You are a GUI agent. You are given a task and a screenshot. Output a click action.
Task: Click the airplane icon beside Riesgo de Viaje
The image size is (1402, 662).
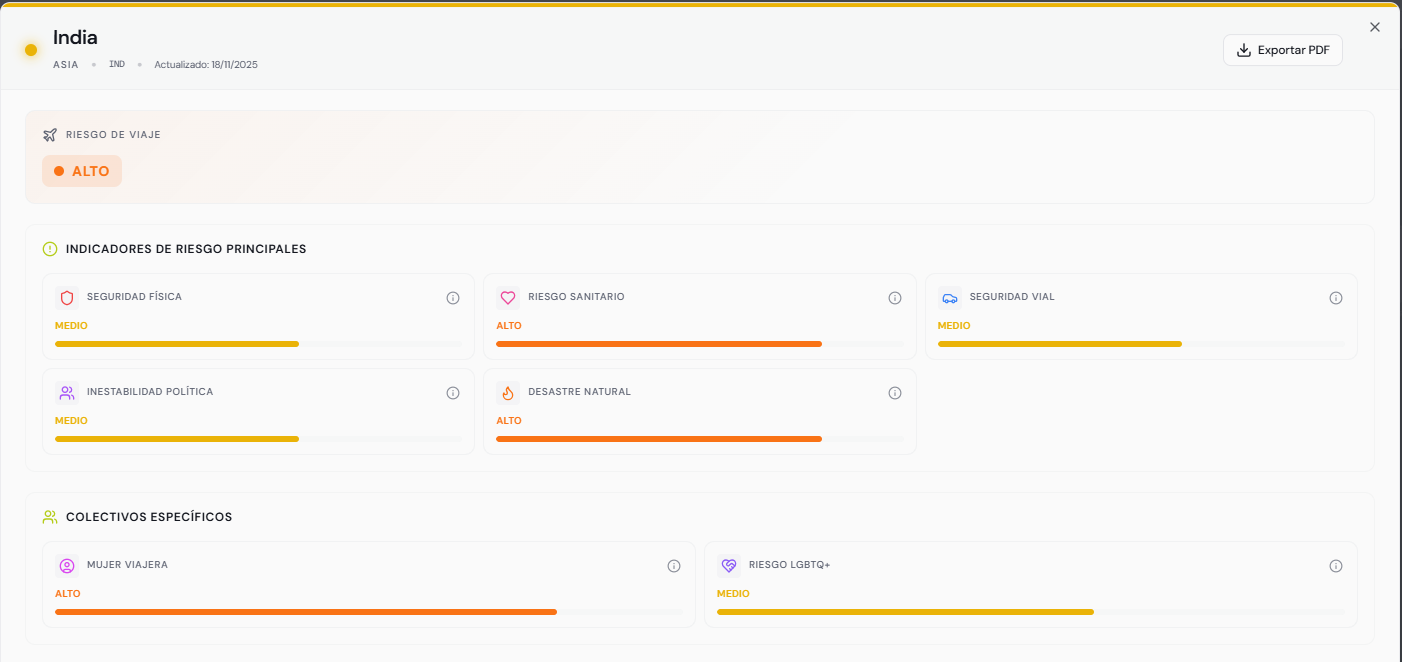click(x=50, y=135)
